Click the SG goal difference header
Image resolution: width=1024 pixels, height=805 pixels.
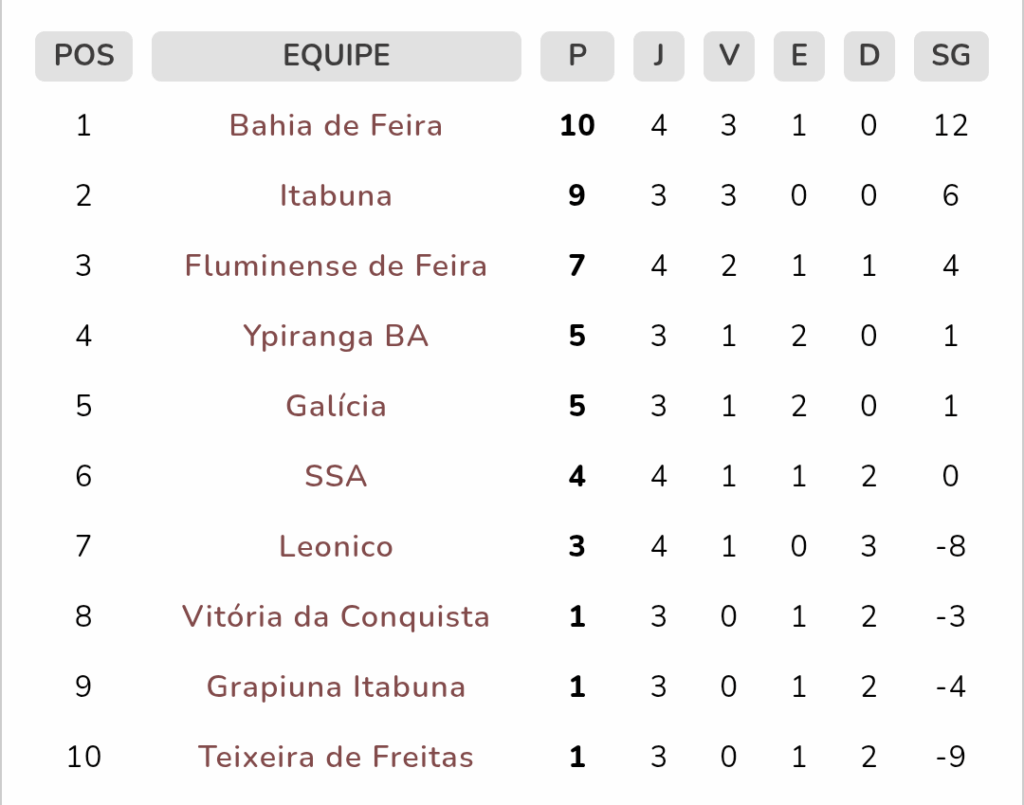pos(951,56)
